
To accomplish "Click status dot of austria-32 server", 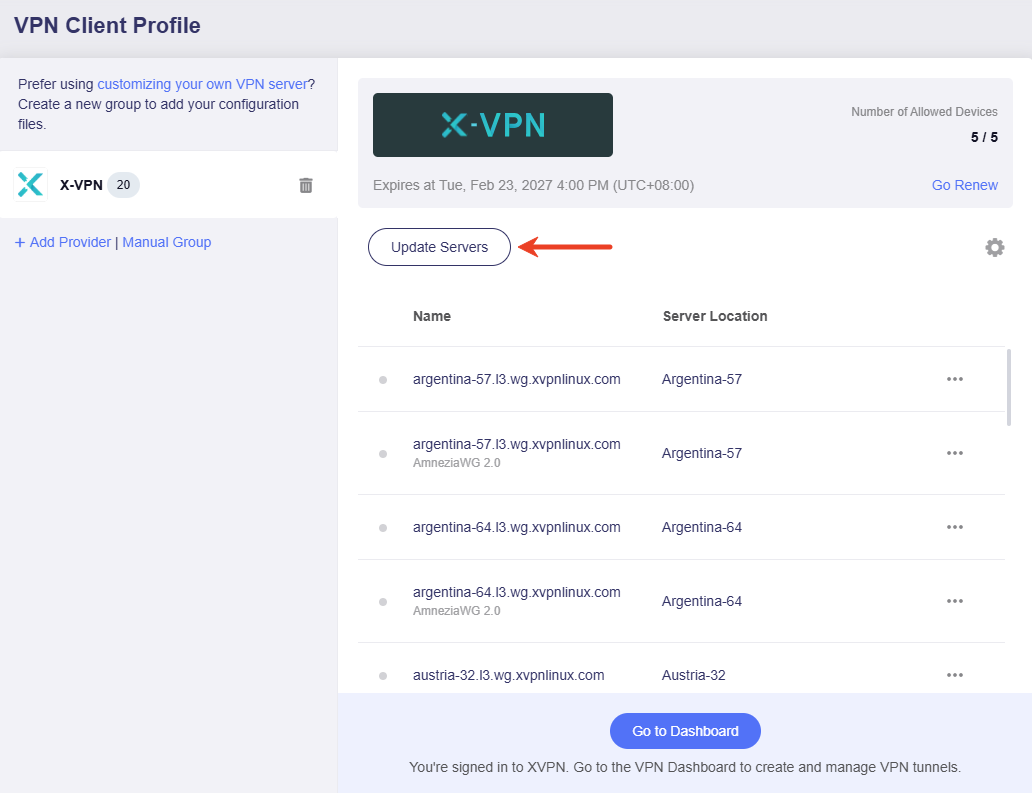I will pos(383,676).
